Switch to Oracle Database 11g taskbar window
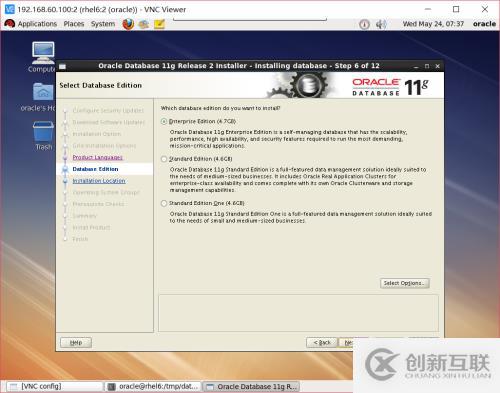Screen dimensions: 500x393 pos(251,386)
